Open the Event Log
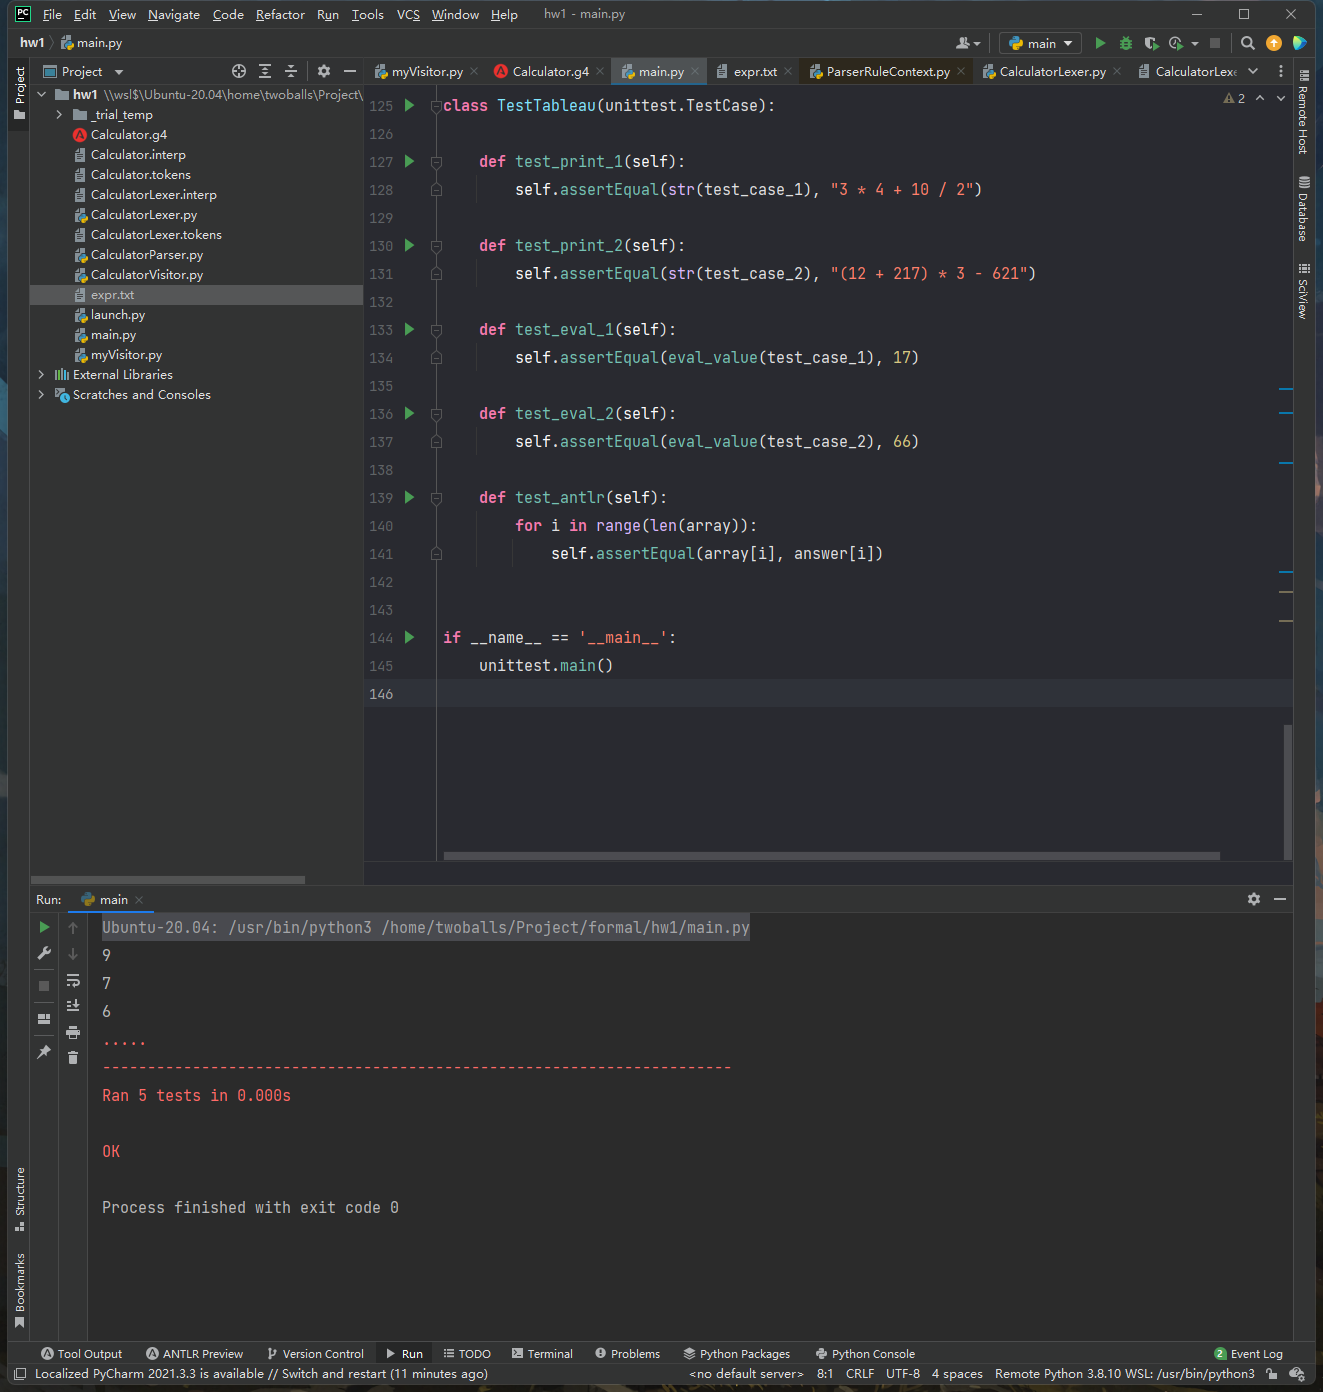Image resolution: width=1323 pixels, height=1392 pixels. 1248,1354
